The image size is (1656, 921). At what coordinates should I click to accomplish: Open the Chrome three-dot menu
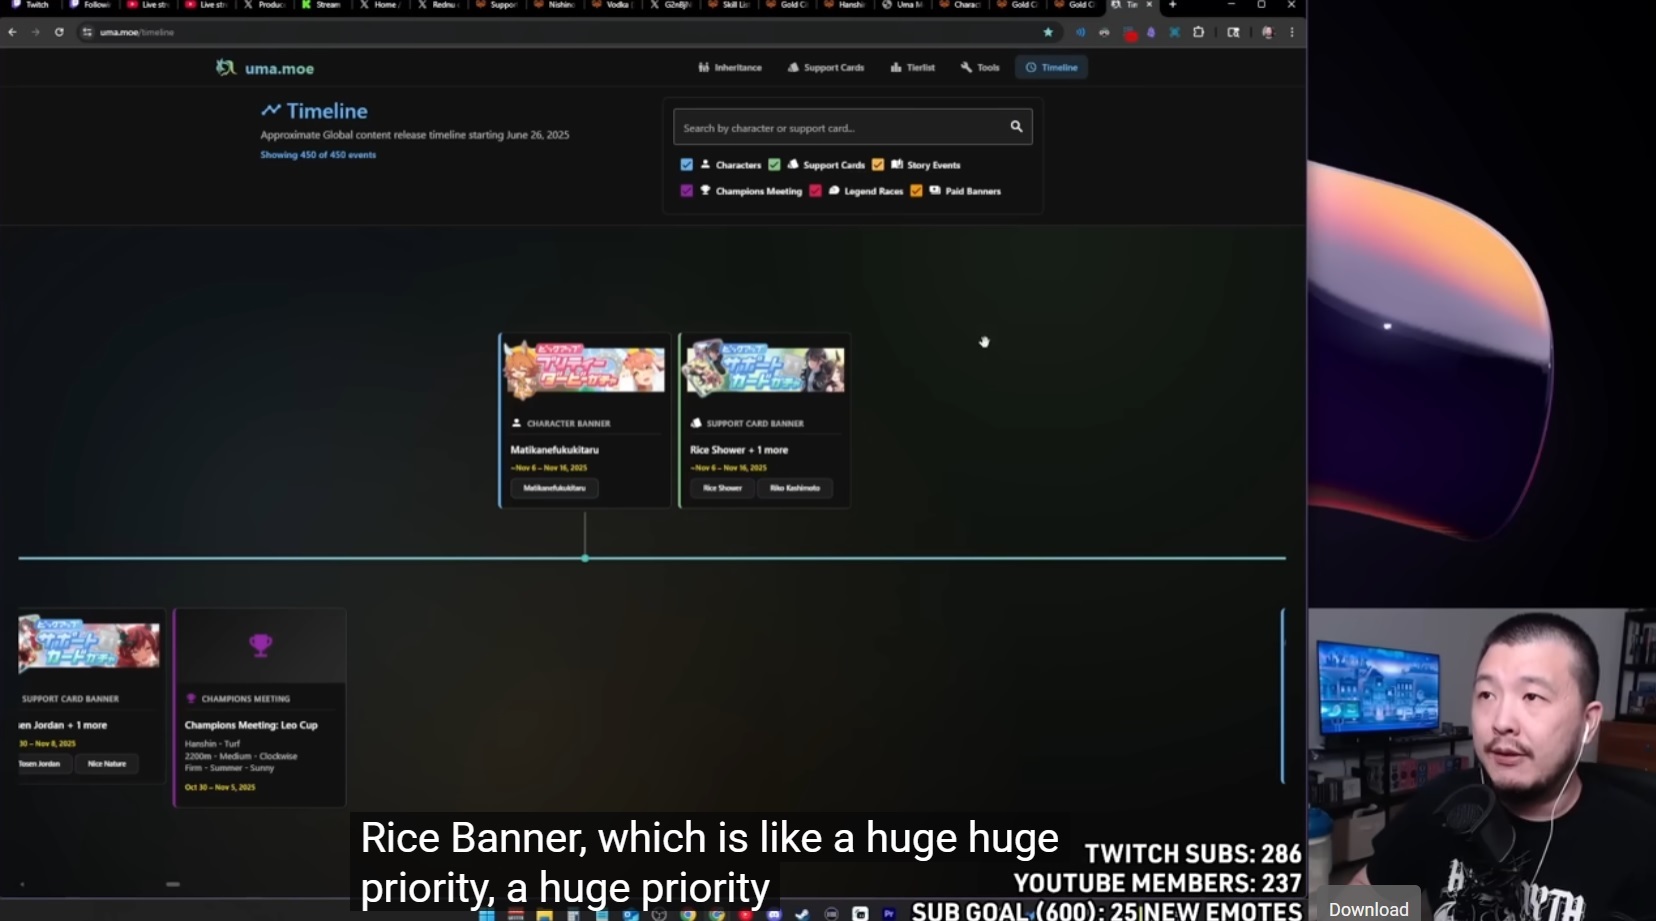point(1292,32)
